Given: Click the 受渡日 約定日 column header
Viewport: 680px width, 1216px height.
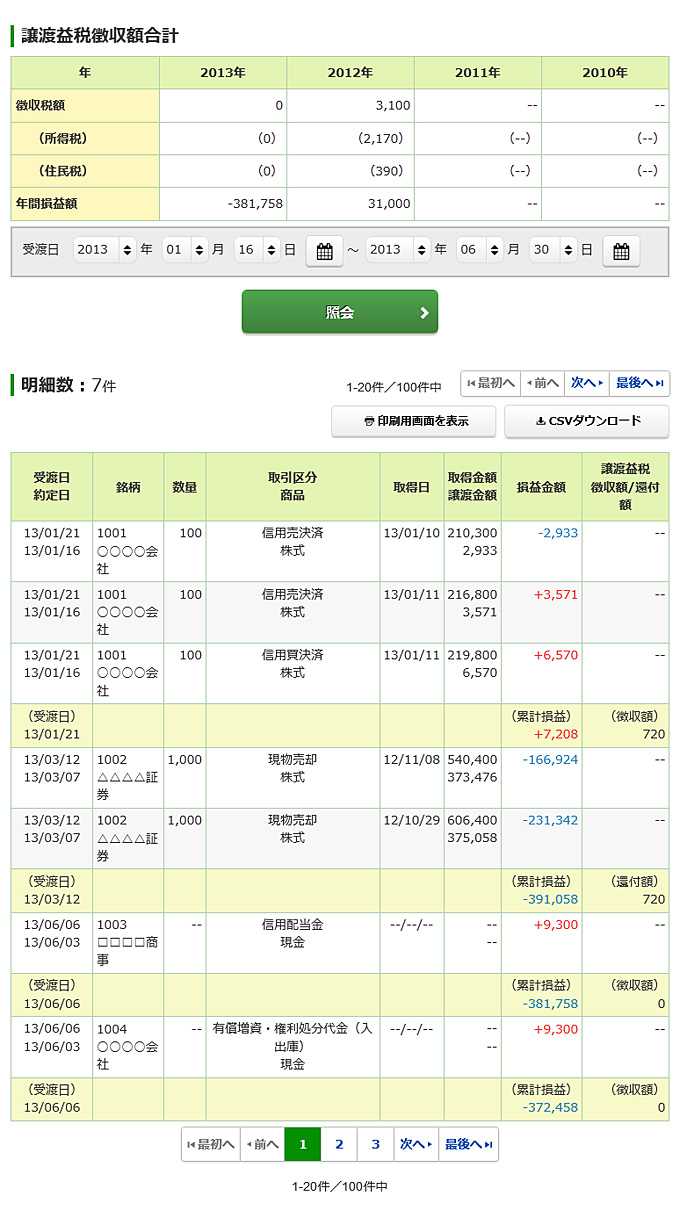Looking at the screenshot, I should point(52,487).
